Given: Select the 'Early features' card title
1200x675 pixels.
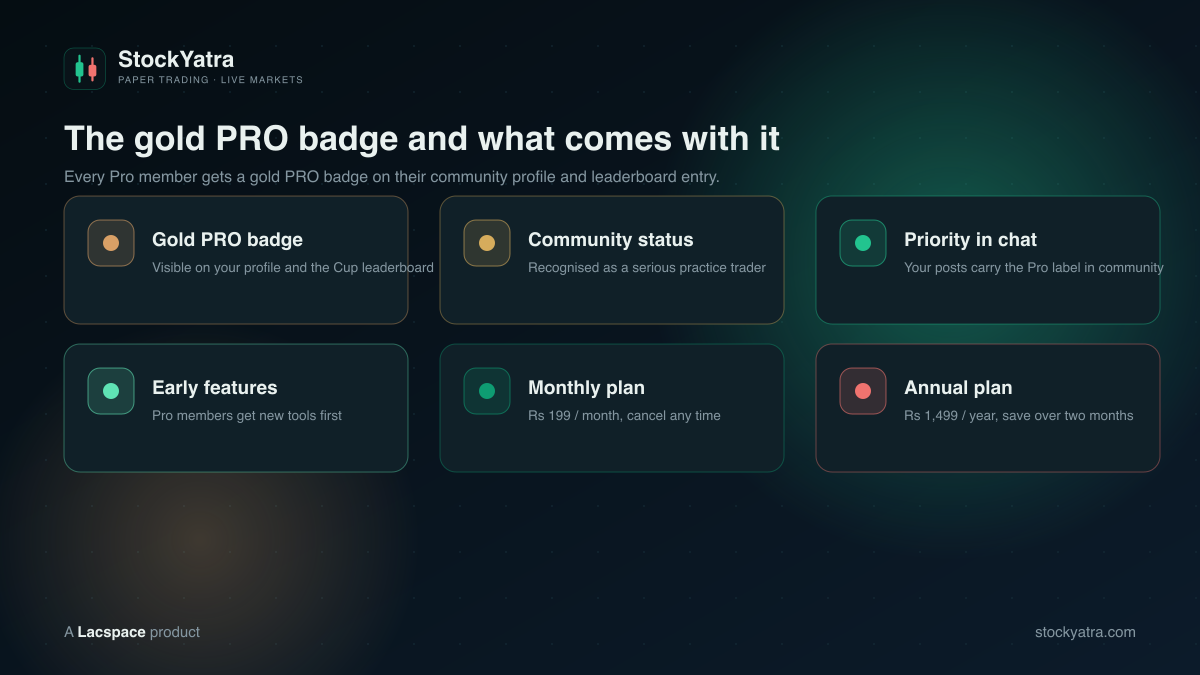Looking at the screenshot, I should [215, 388].
